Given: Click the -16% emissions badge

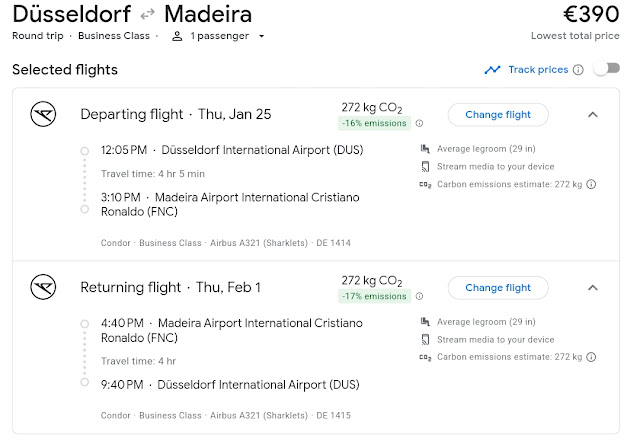Looking at the screenshot, I should (x=374, y=124).
